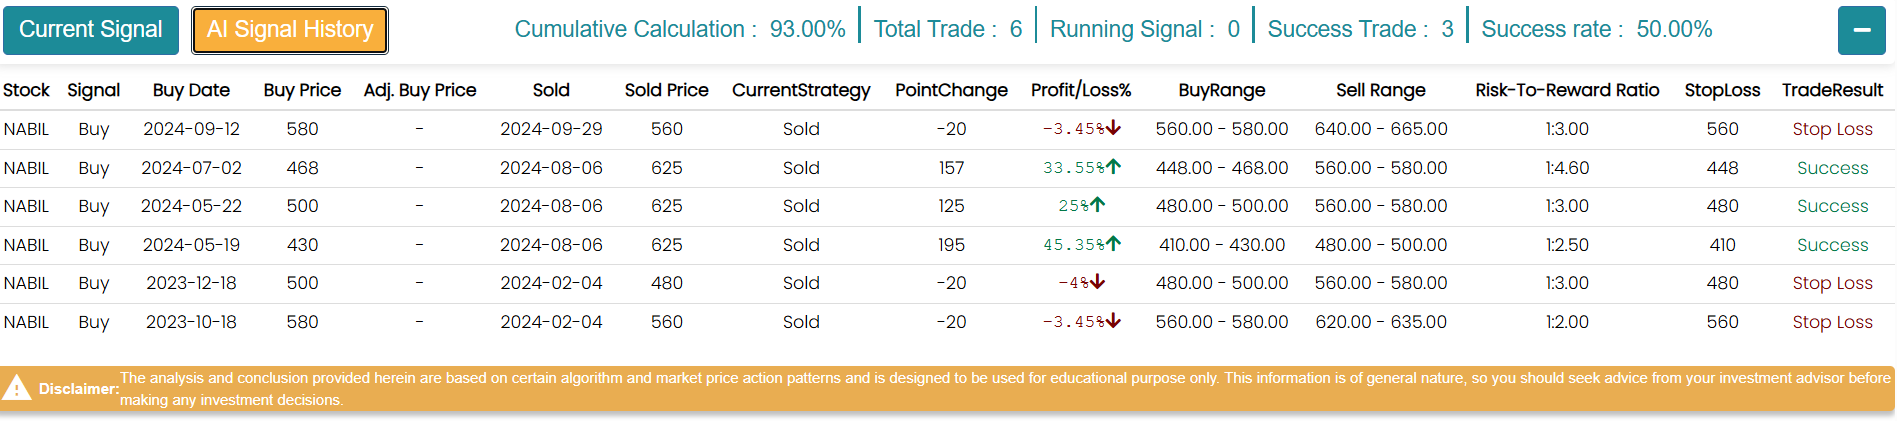
Task: Click the green up arrow next to 33.55%
Action: point(1114,167)
